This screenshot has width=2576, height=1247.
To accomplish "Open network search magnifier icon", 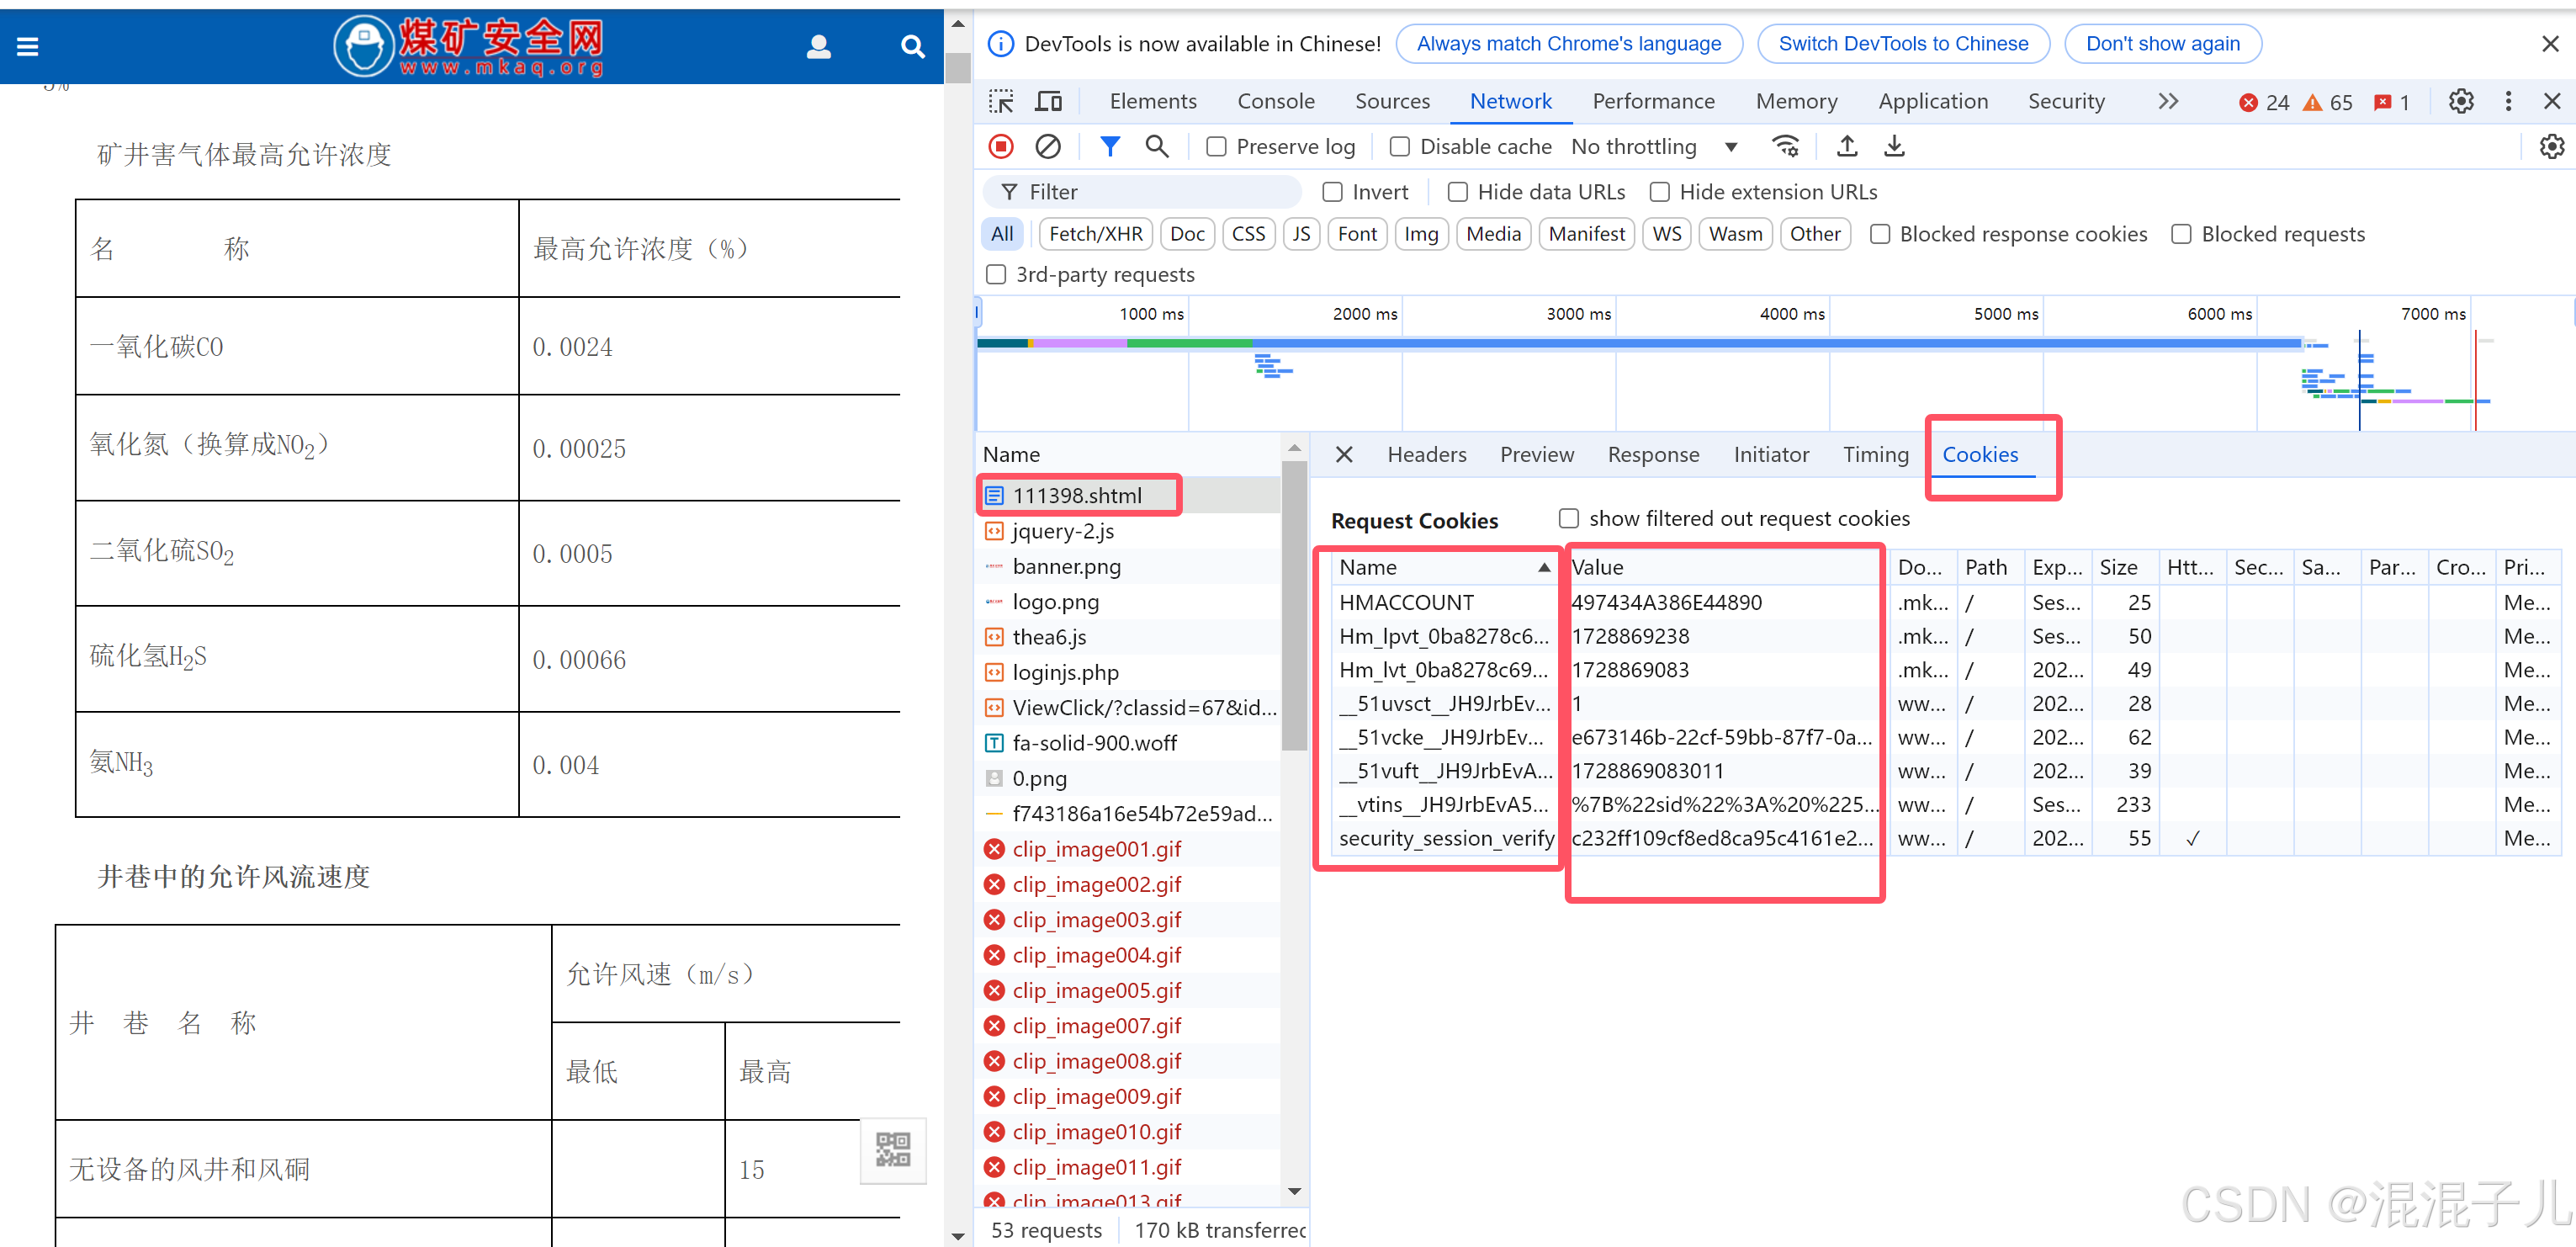I will click(x=1156, y=147).
